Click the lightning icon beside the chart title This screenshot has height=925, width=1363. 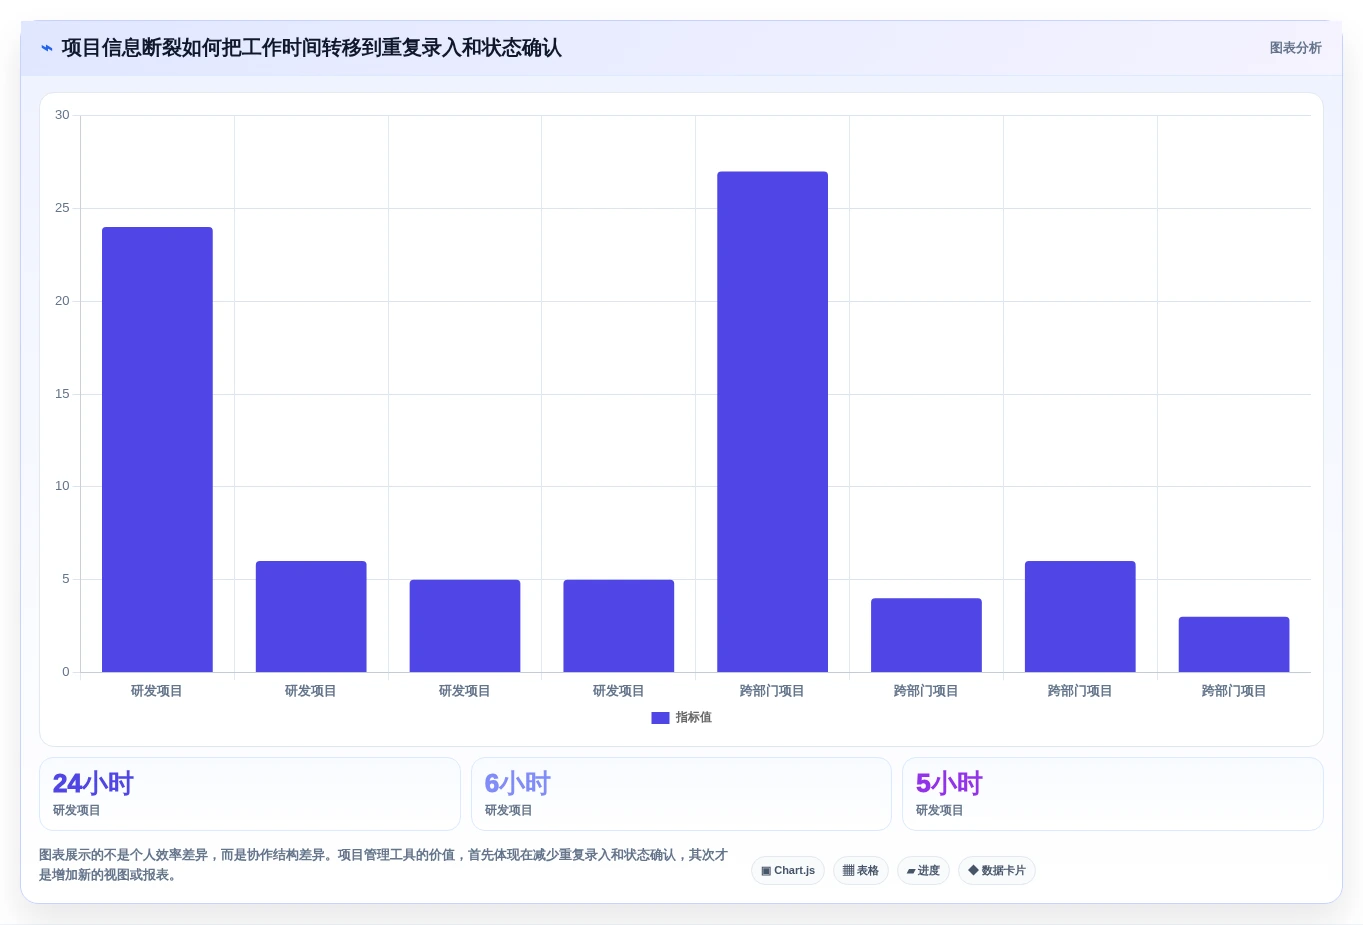[x=47, y=48]
